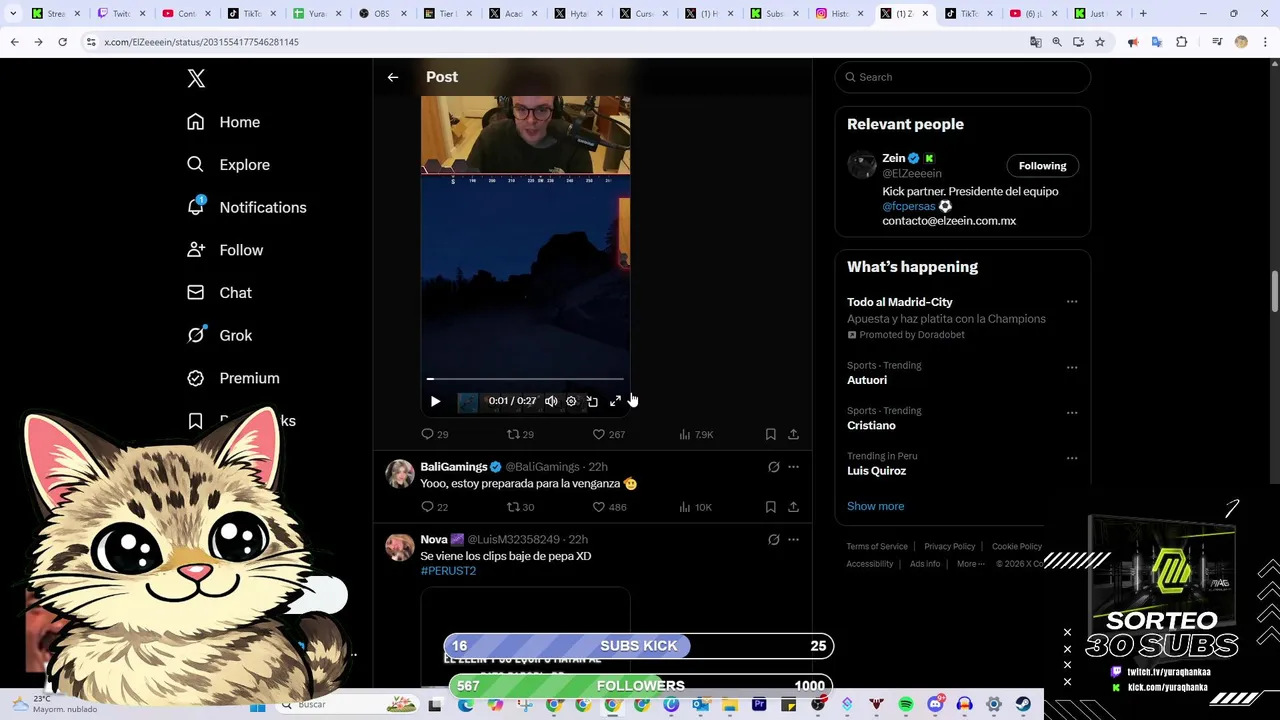
Task: Reply to BaliGamings comment
Action: [x=435, y=507]
